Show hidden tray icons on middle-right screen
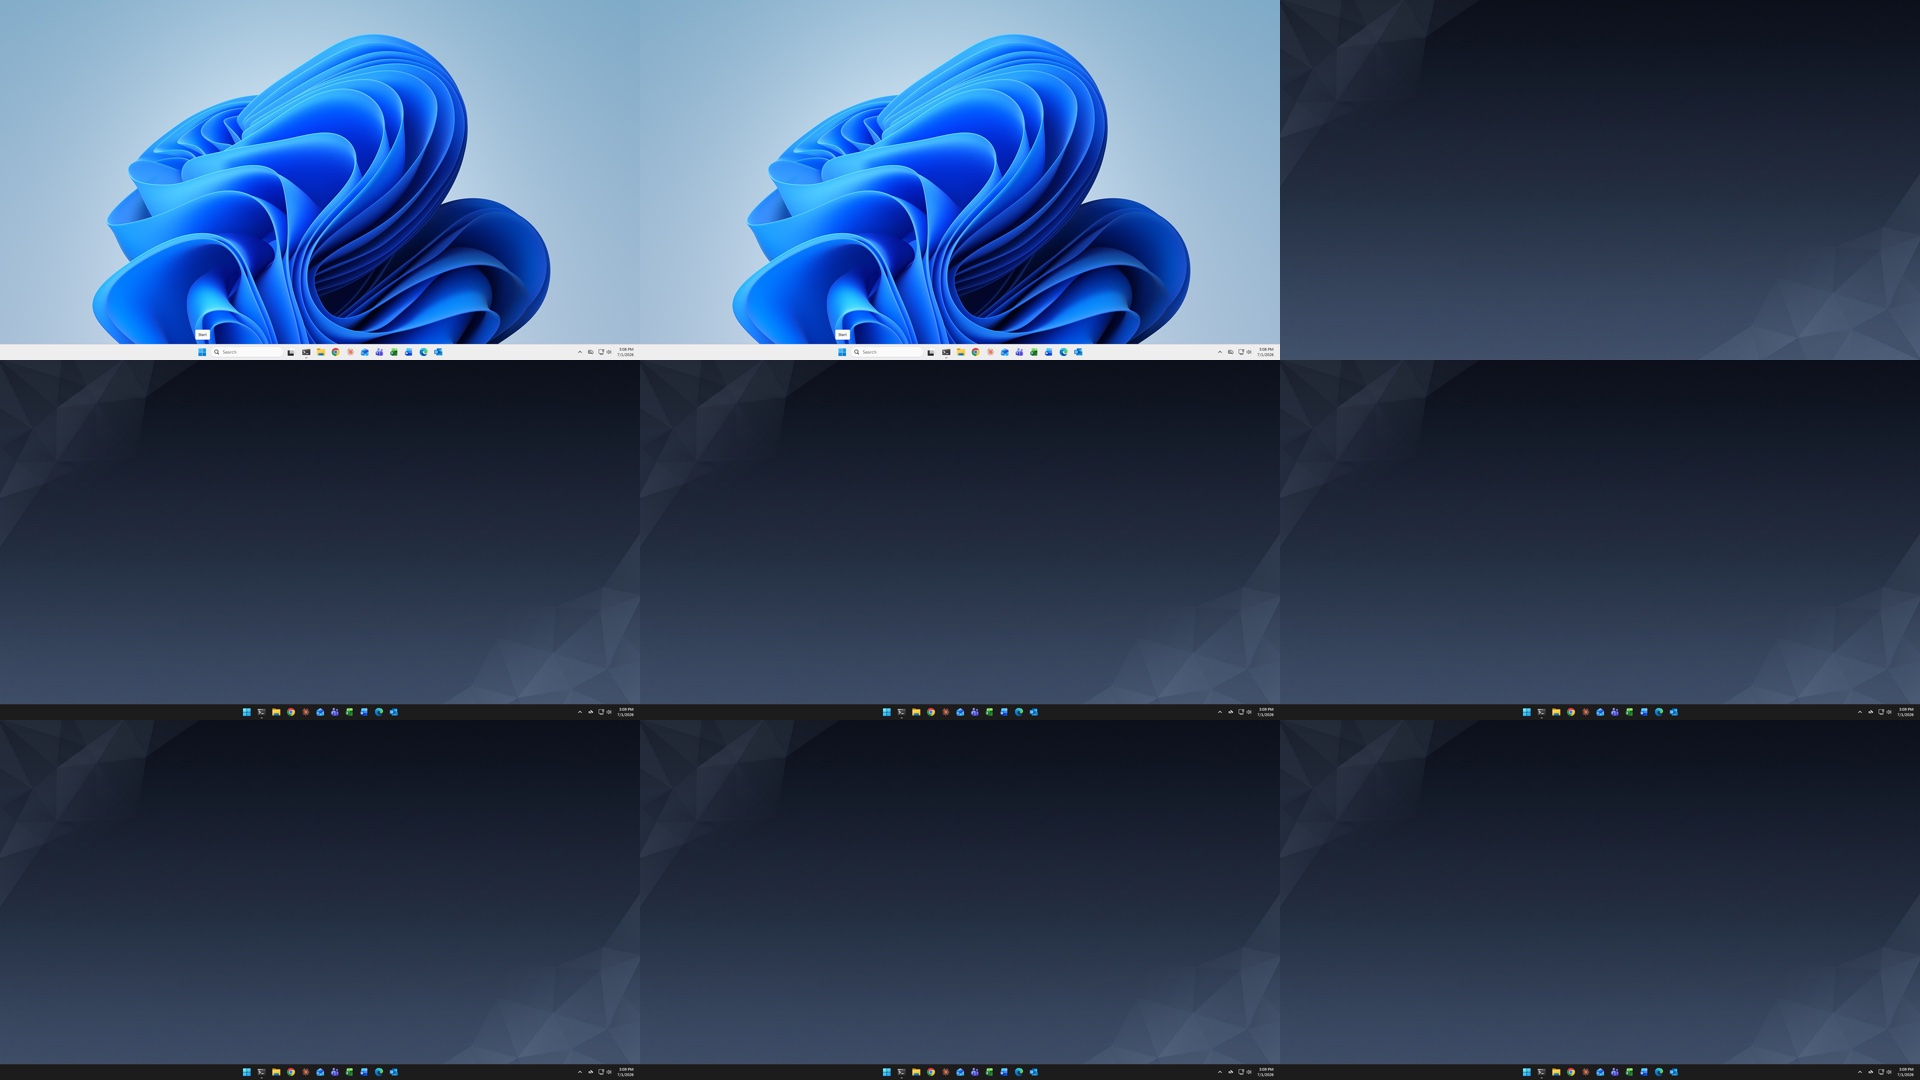This screenshot has width=1920, height=1080. tap(1860, 712)
